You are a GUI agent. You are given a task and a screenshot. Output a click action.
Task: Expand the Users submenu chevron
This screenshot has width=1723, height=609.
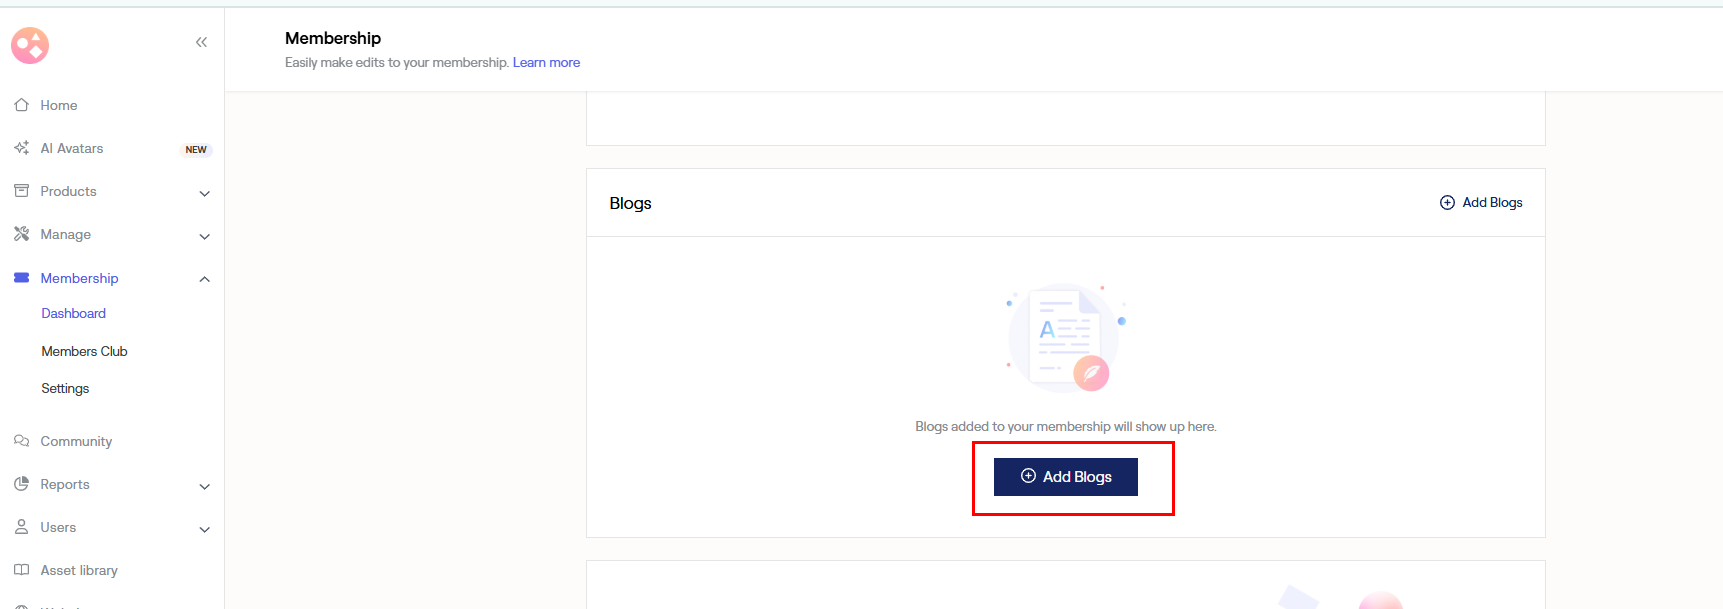[x=204, y=529]
